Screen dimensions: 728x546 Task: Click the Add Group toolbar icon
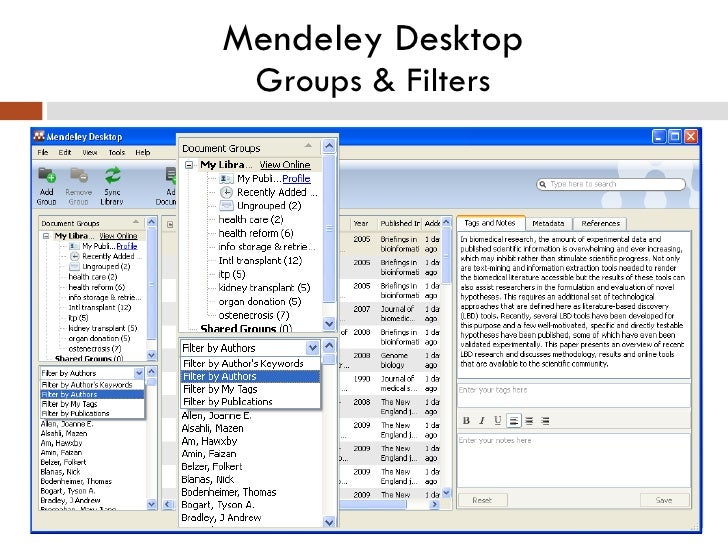(x=46, y=176)
